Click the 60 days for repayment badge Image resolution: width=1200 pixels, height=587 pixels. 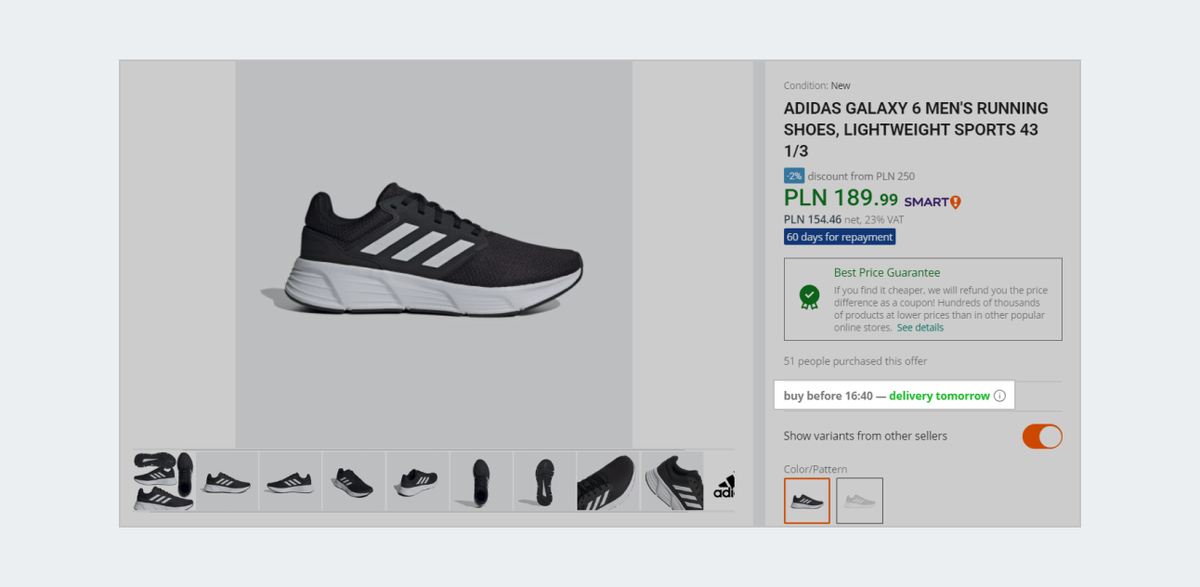point(839,237)
